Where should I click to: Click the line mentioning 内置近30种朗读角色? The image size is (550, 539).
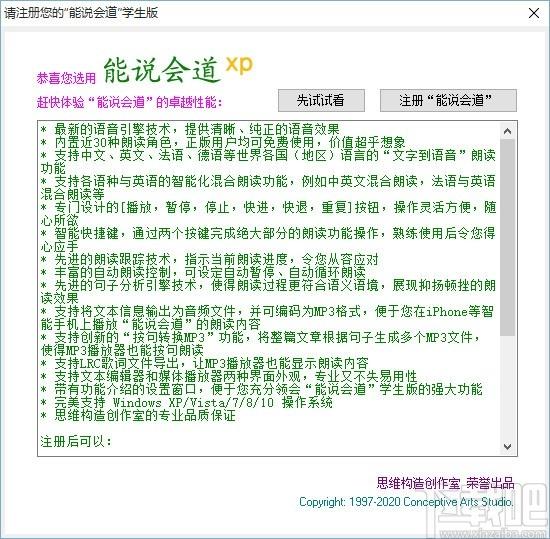pyautogui.click(x=223, y=142)
